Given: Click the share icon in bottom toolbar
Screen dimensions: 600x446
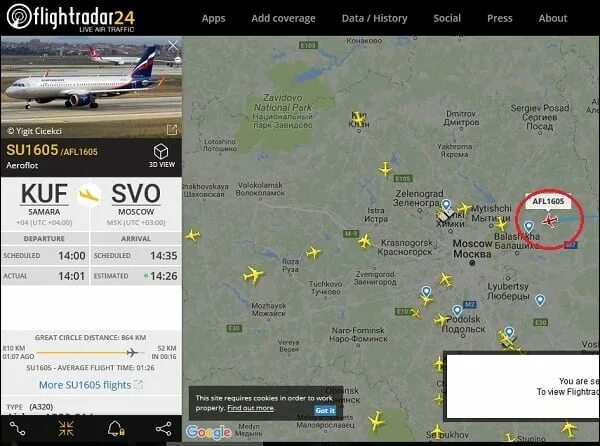Looking at the screenshot, I should point(164,429).
